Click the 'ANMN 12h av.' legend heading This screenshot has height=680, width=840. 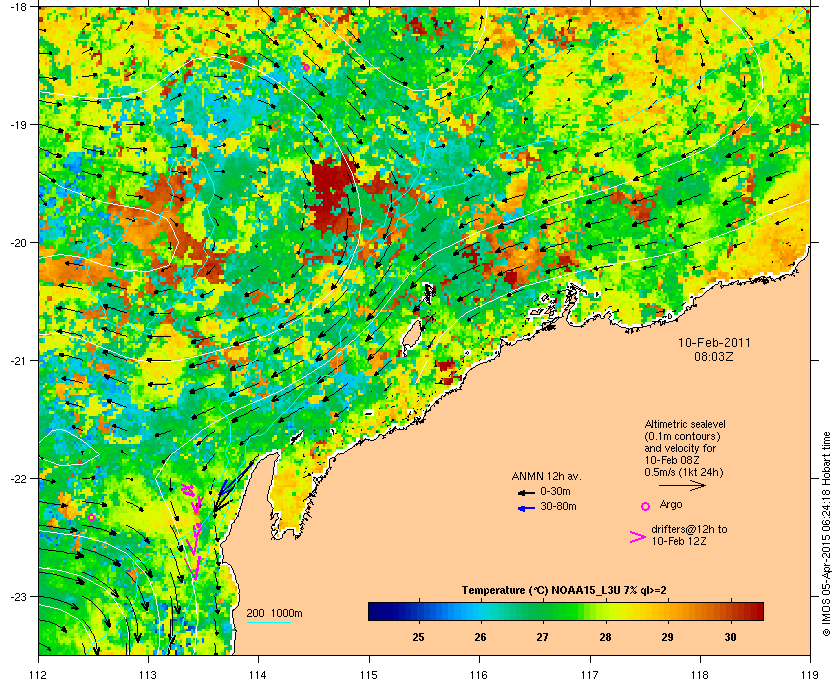(546, 476)
